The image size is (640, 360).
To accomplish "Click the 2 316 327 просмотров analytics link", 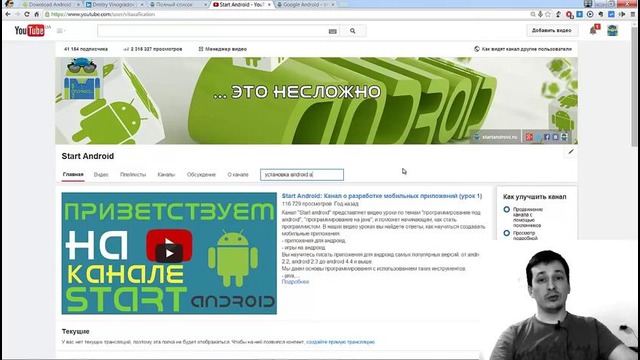I will [153, 49].
